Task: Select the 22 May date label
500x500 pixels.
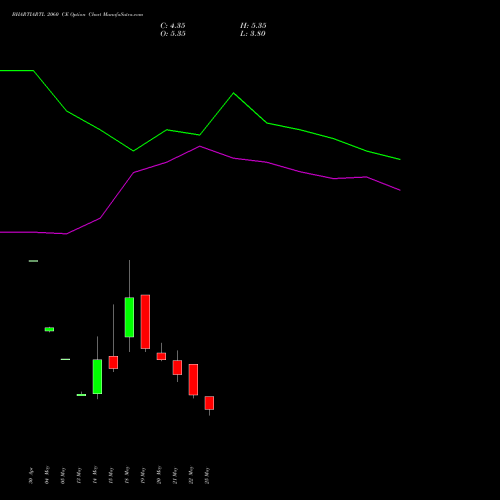Action: (191, 475)
